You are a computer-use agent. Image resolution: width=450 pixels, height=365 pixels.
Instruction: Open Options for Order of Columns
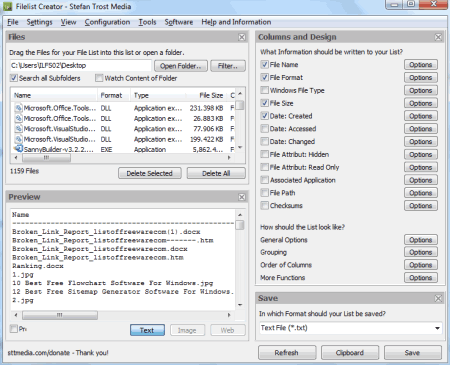tap(421, 265)
